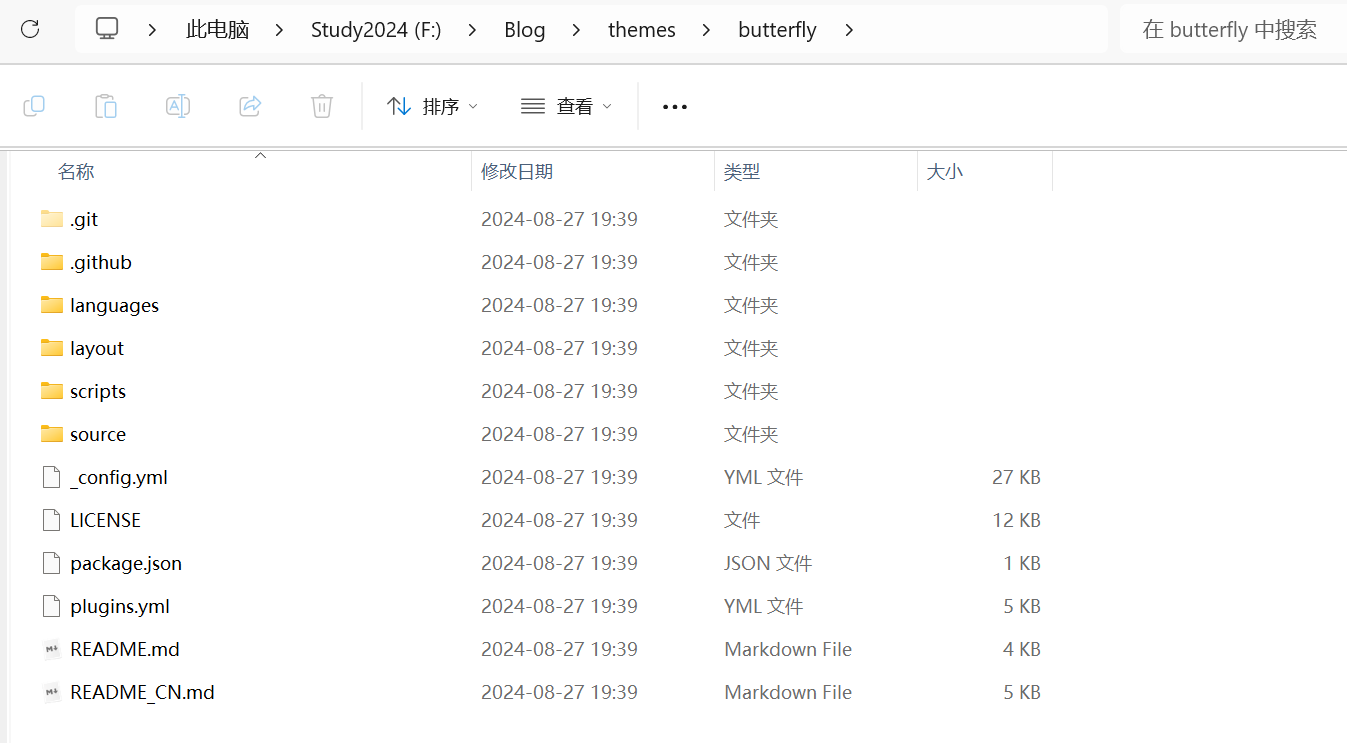Select the README_CN.md file
The width and height of the screenshot is (1347, 743).
point(142,692)
